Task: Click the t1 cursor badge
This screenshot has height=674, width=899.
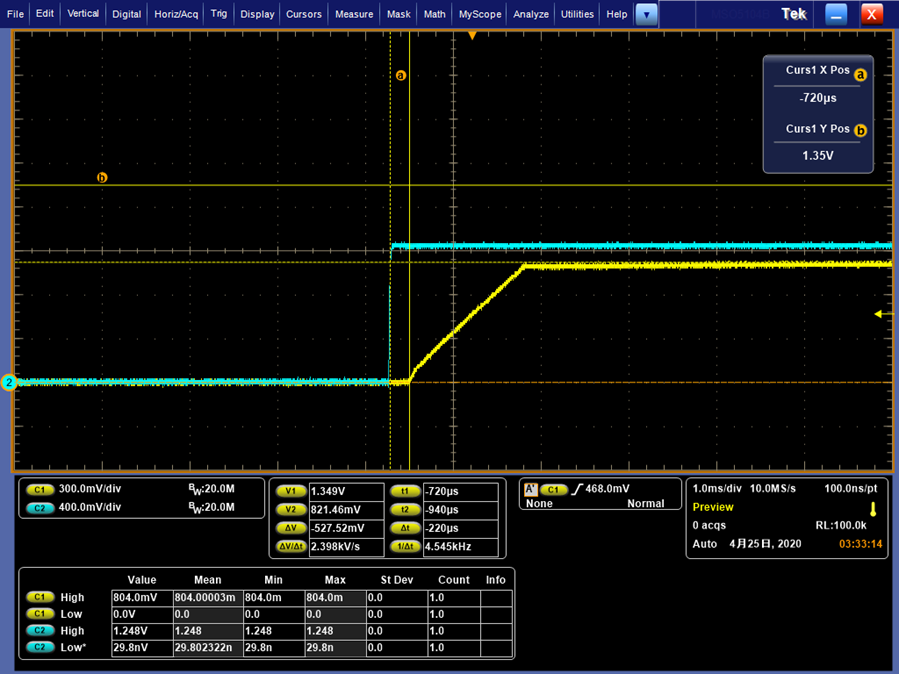Action: tap(405, 491)
